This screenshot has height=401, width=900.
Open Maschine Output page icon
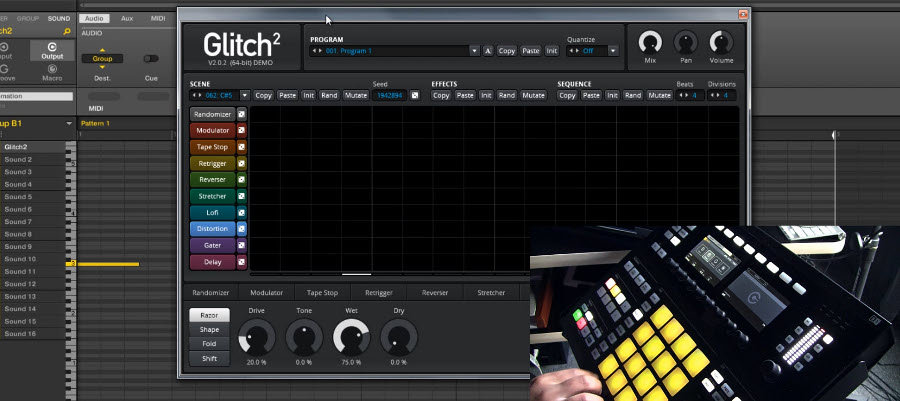coord(52,50)
